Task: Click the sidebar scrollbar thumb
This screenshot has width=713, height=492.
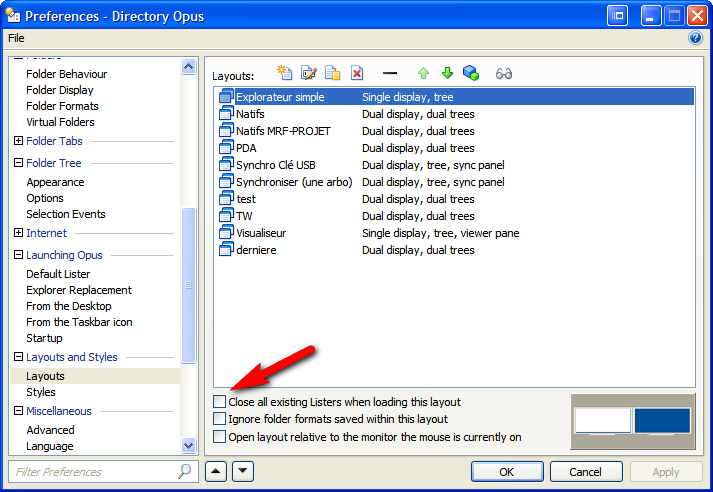Action: coord(188,285)
